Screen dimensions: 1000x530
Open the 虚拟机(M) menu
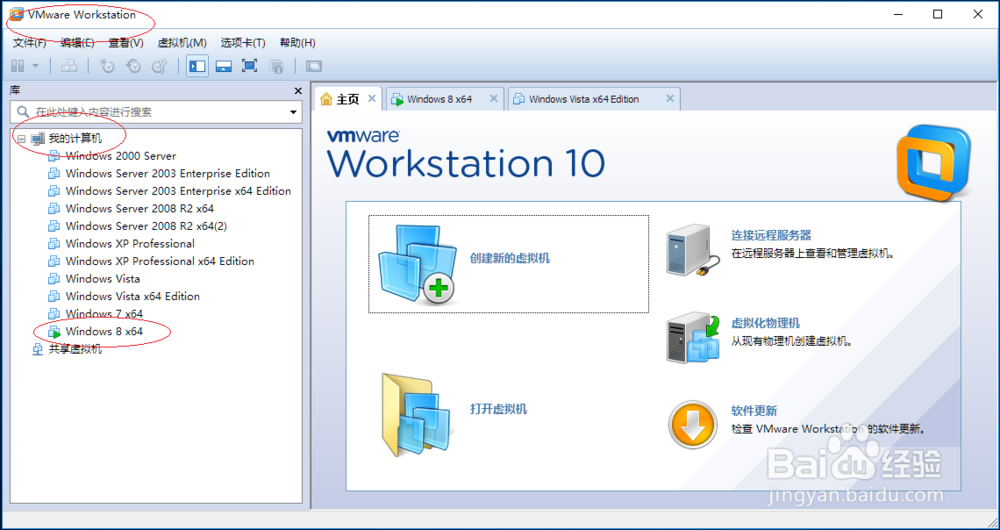182,43
